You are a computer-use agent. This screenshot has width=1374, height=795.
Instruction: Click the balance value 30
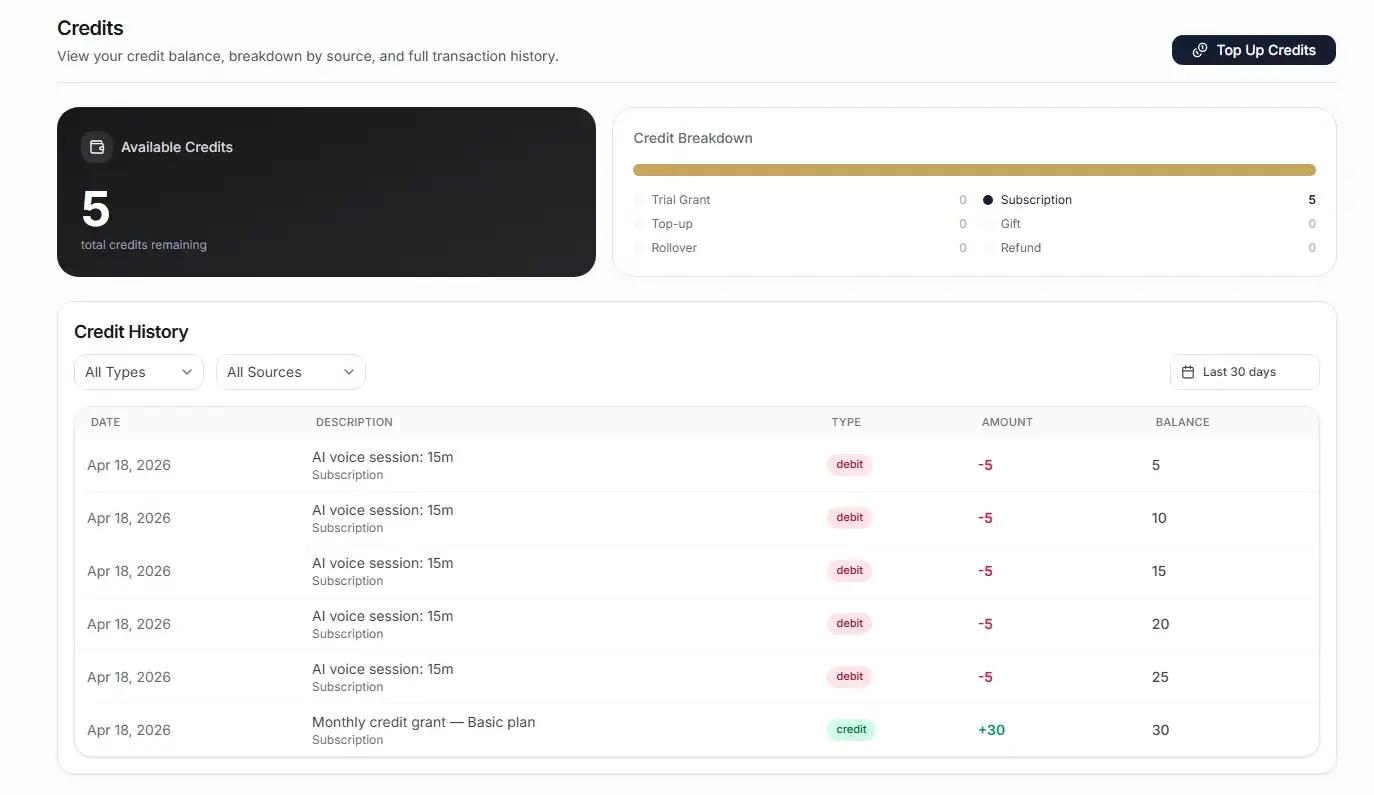click(x=1160, y=730)
